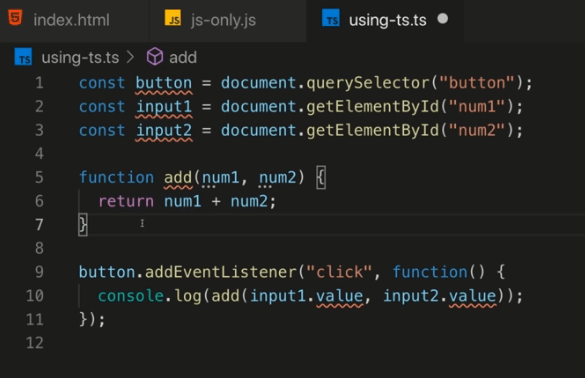The height and width of the screenshot is (378, 585).
Task: Click the opening brace on line 5
Action: click(321, 178)
